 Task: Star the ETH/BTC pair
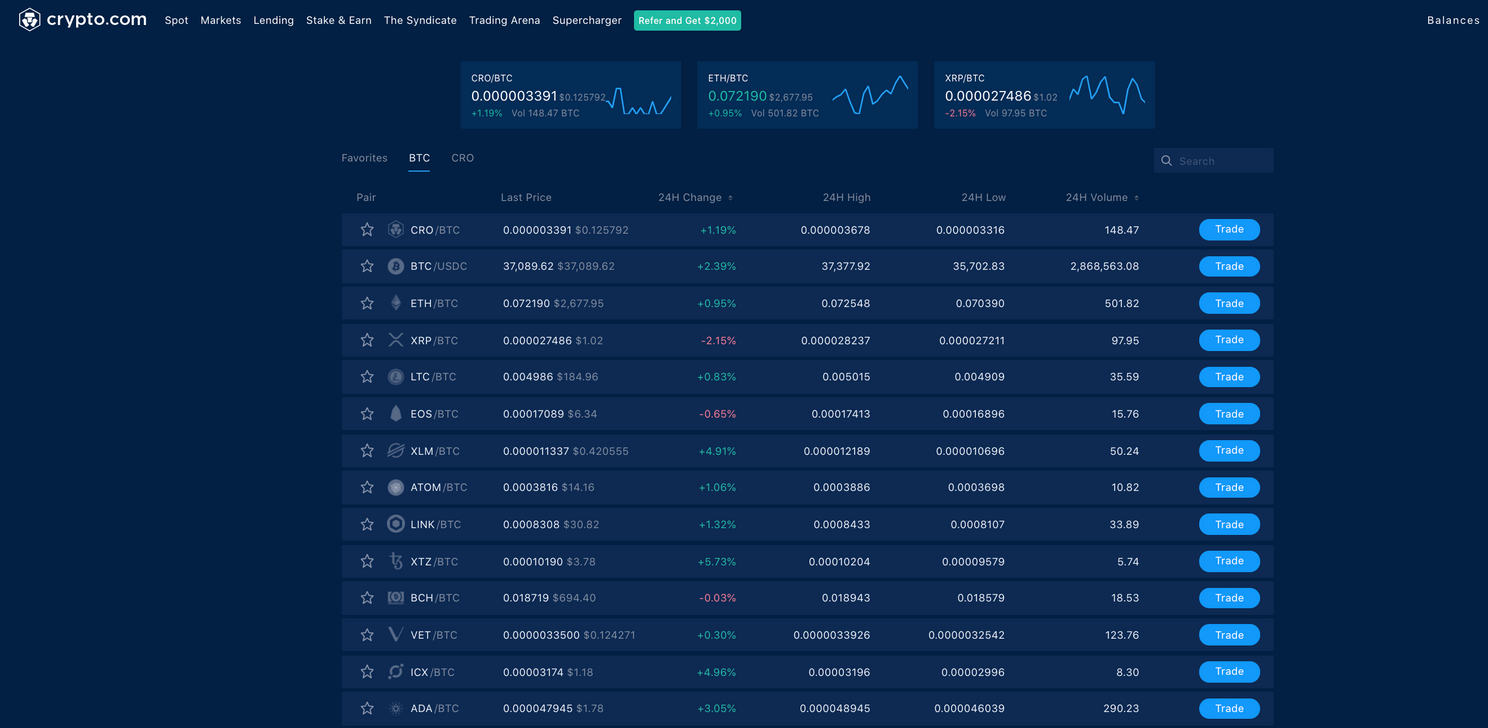(367, 303)
